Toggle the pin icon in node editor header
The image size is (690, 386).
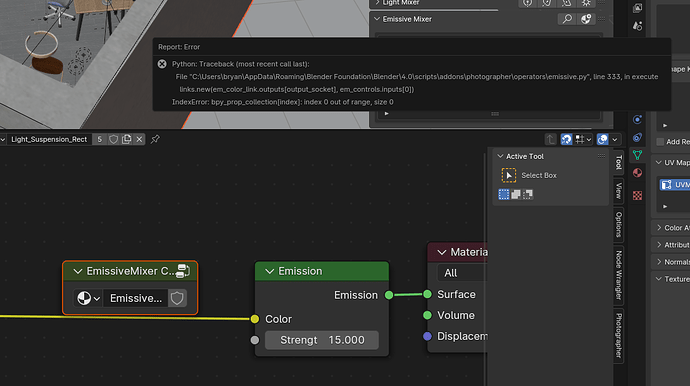coord(155,140)
